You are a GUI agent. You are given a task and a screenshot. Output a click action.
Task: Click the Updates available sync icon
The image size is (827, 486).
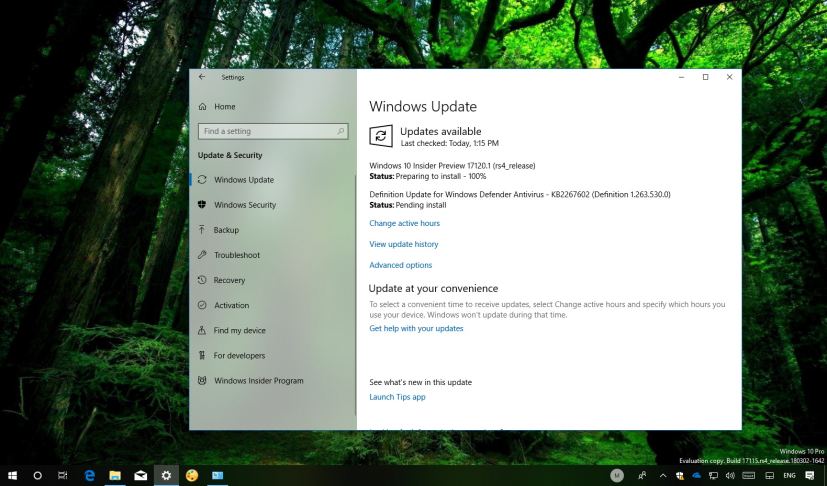tap(381, 136)
